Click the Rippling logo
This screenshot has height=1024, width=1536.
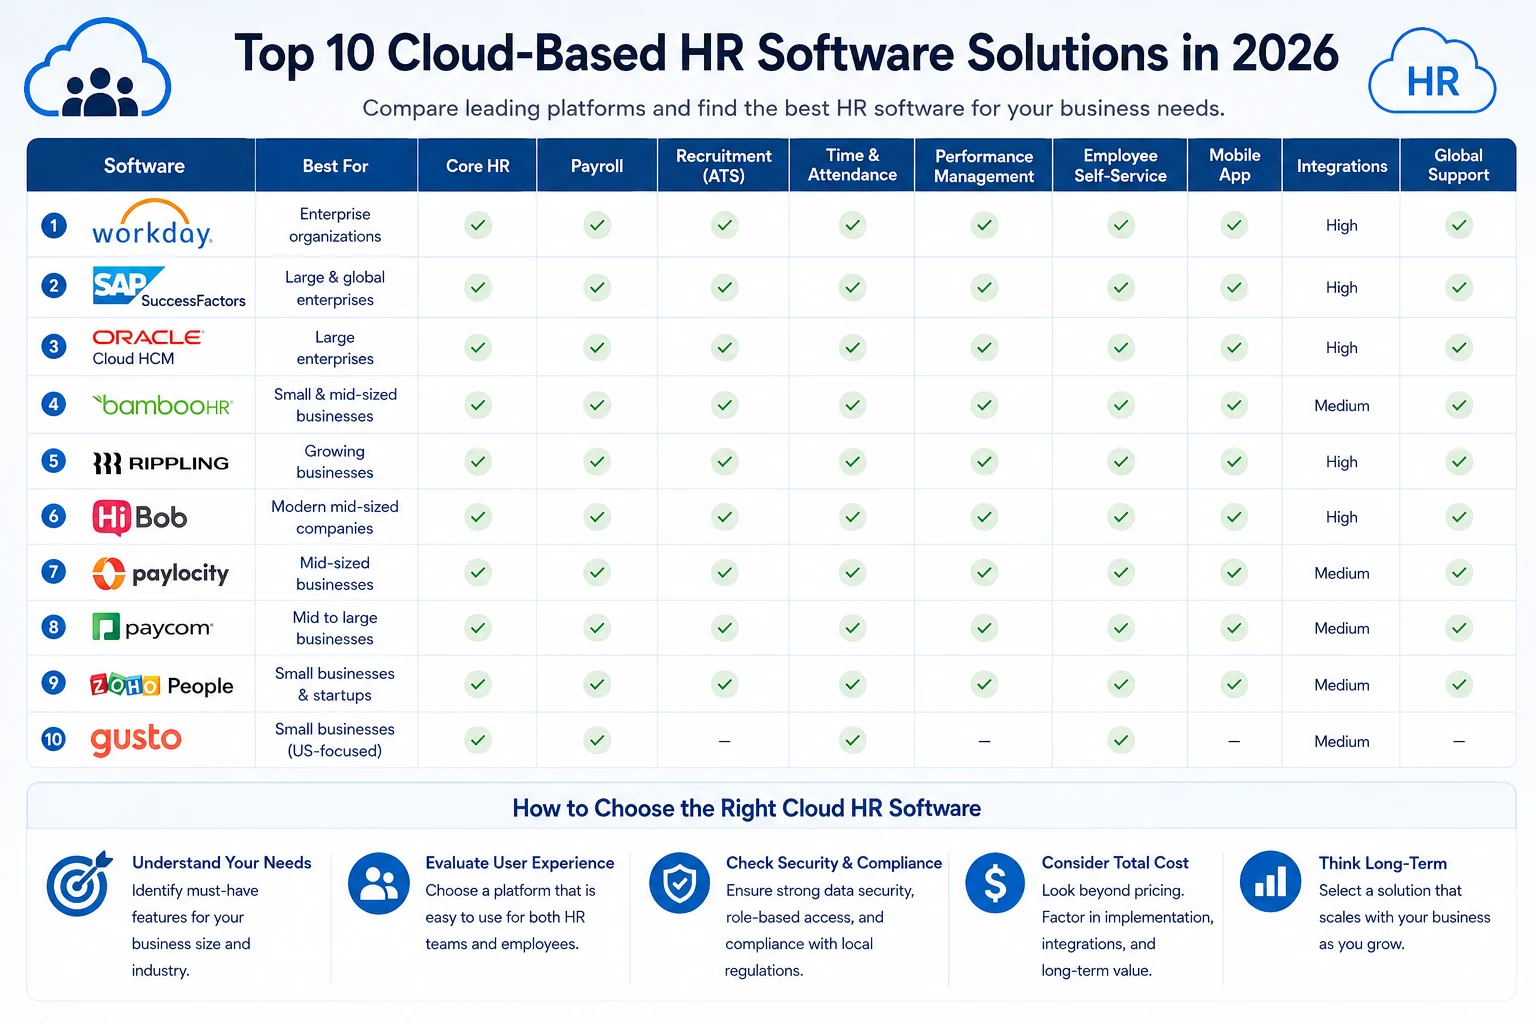161,463
